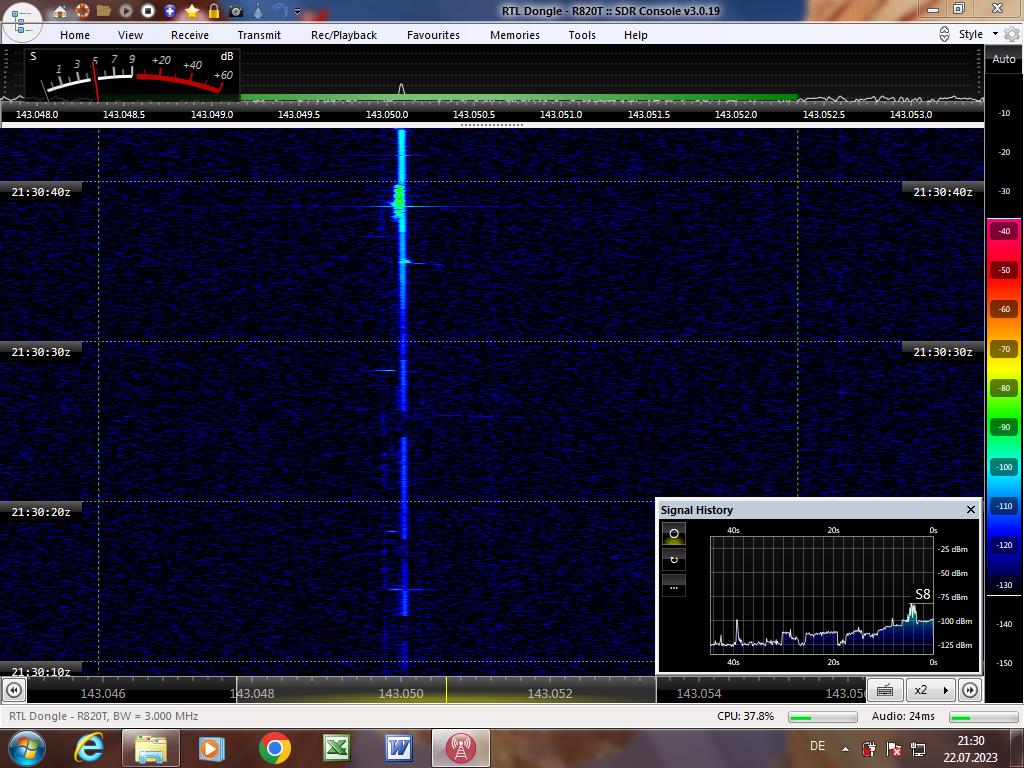The width and height of the screenshot is (1024, 768).
Task: Click the right 21:30:30z waterfall timestamp
Action: click(942, 352)
